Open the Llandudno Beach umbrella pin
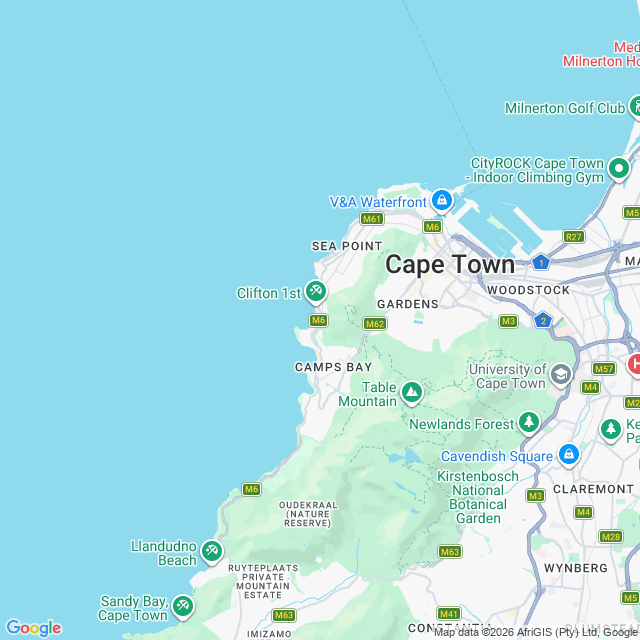 tap(212, 552)
